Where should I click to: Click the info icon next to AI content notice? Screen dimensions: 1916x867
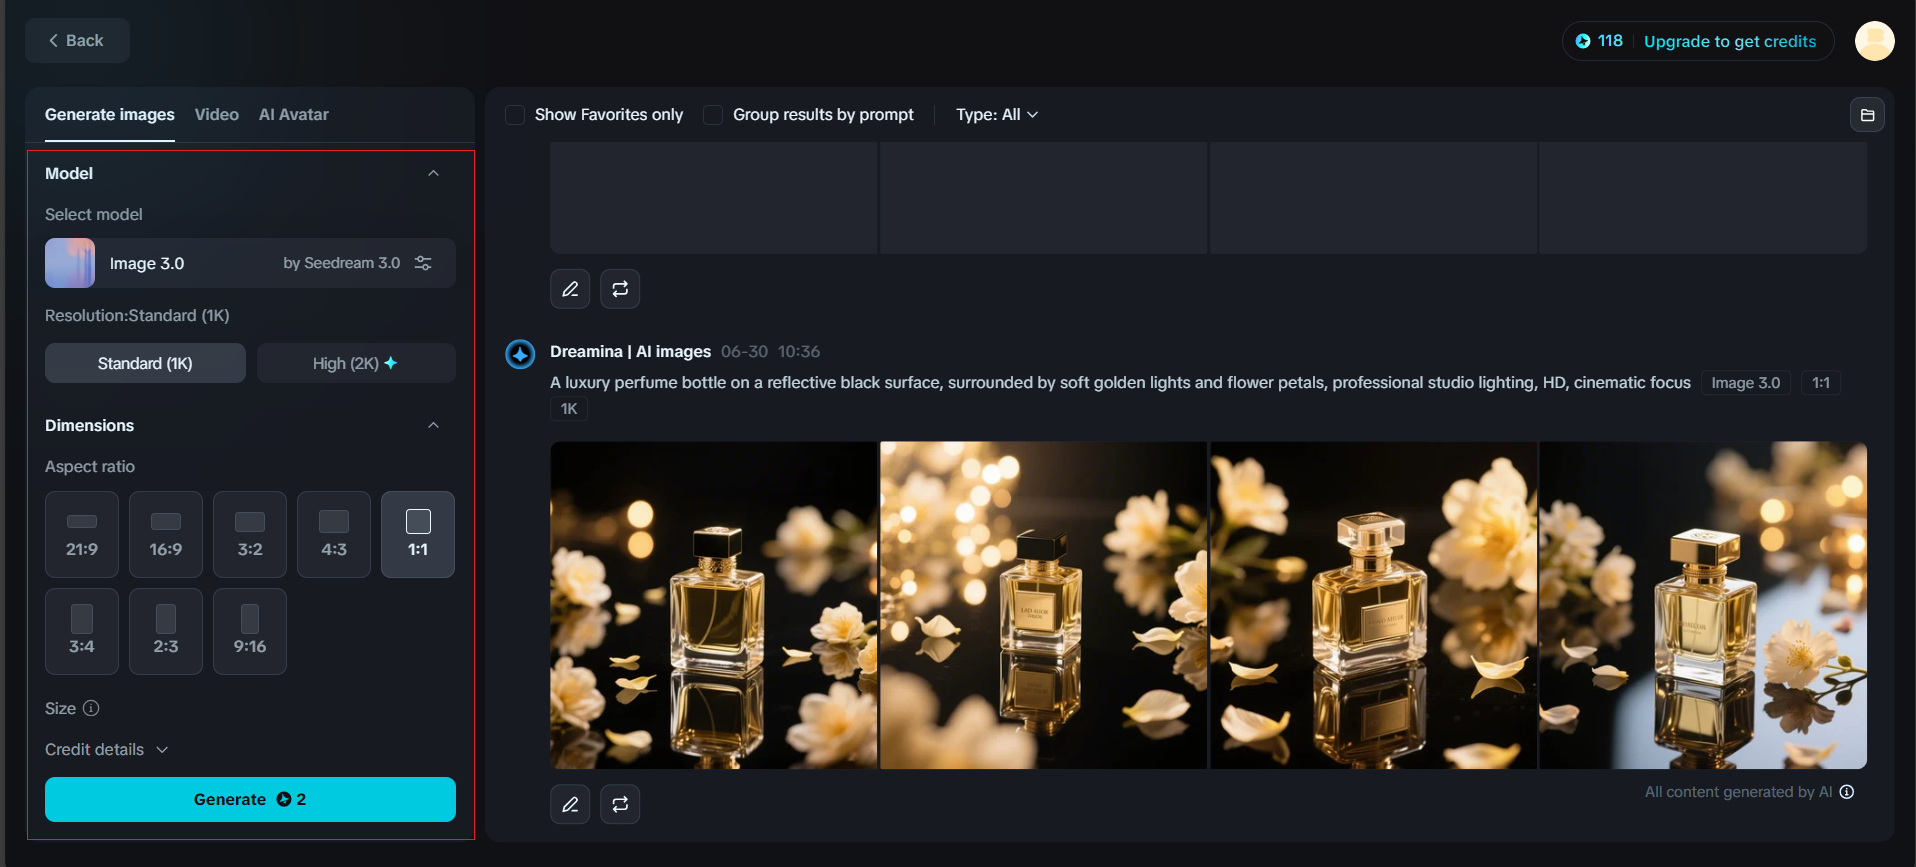click(x=1847, y=792)
